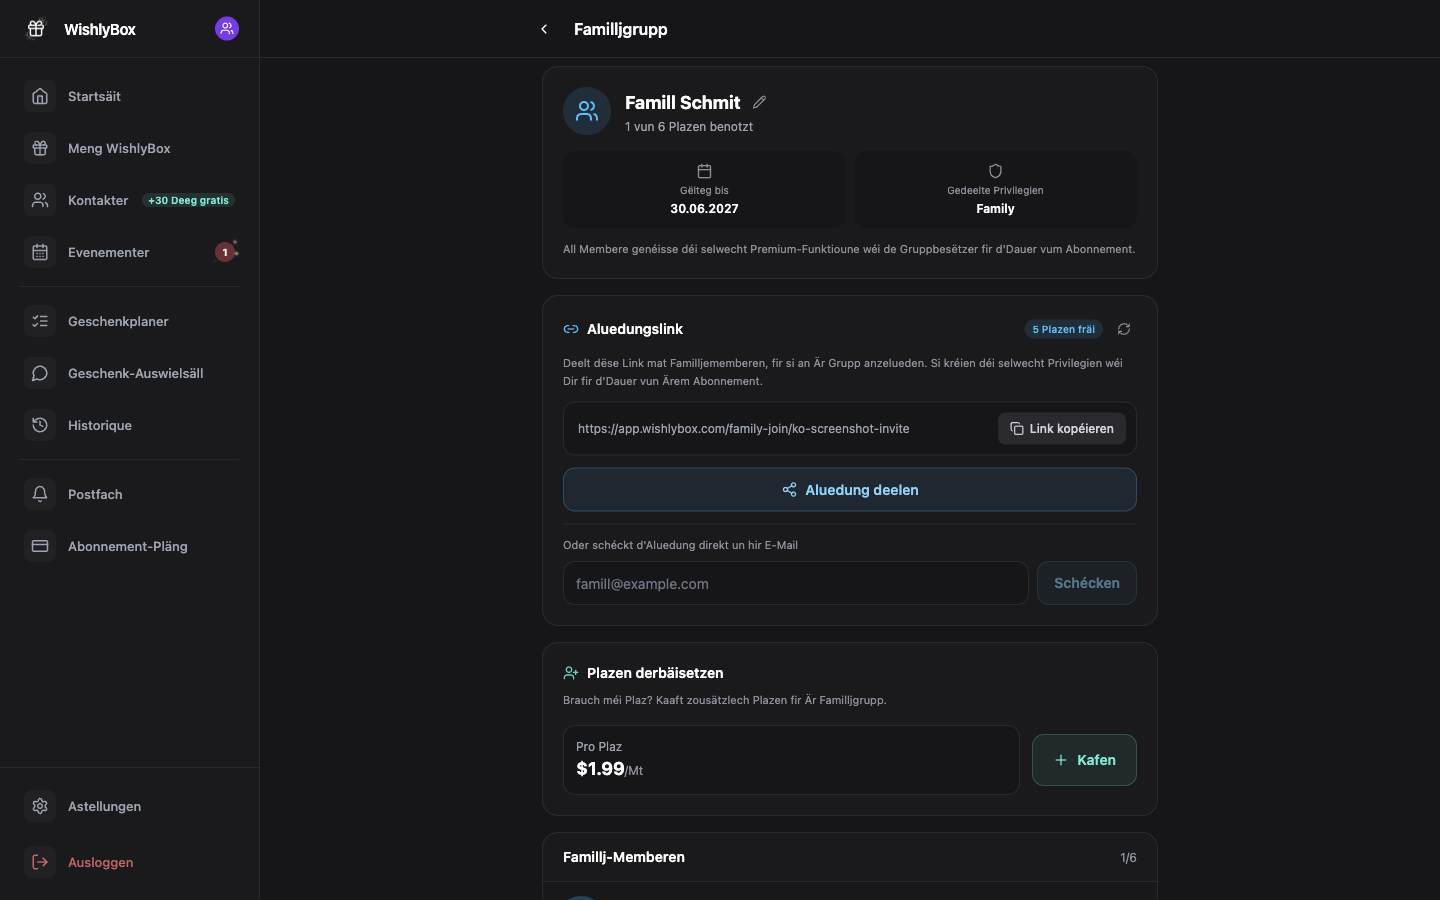Open Evenementer in the sidebar
This screenshot has width=1440, height=900.
130,252
